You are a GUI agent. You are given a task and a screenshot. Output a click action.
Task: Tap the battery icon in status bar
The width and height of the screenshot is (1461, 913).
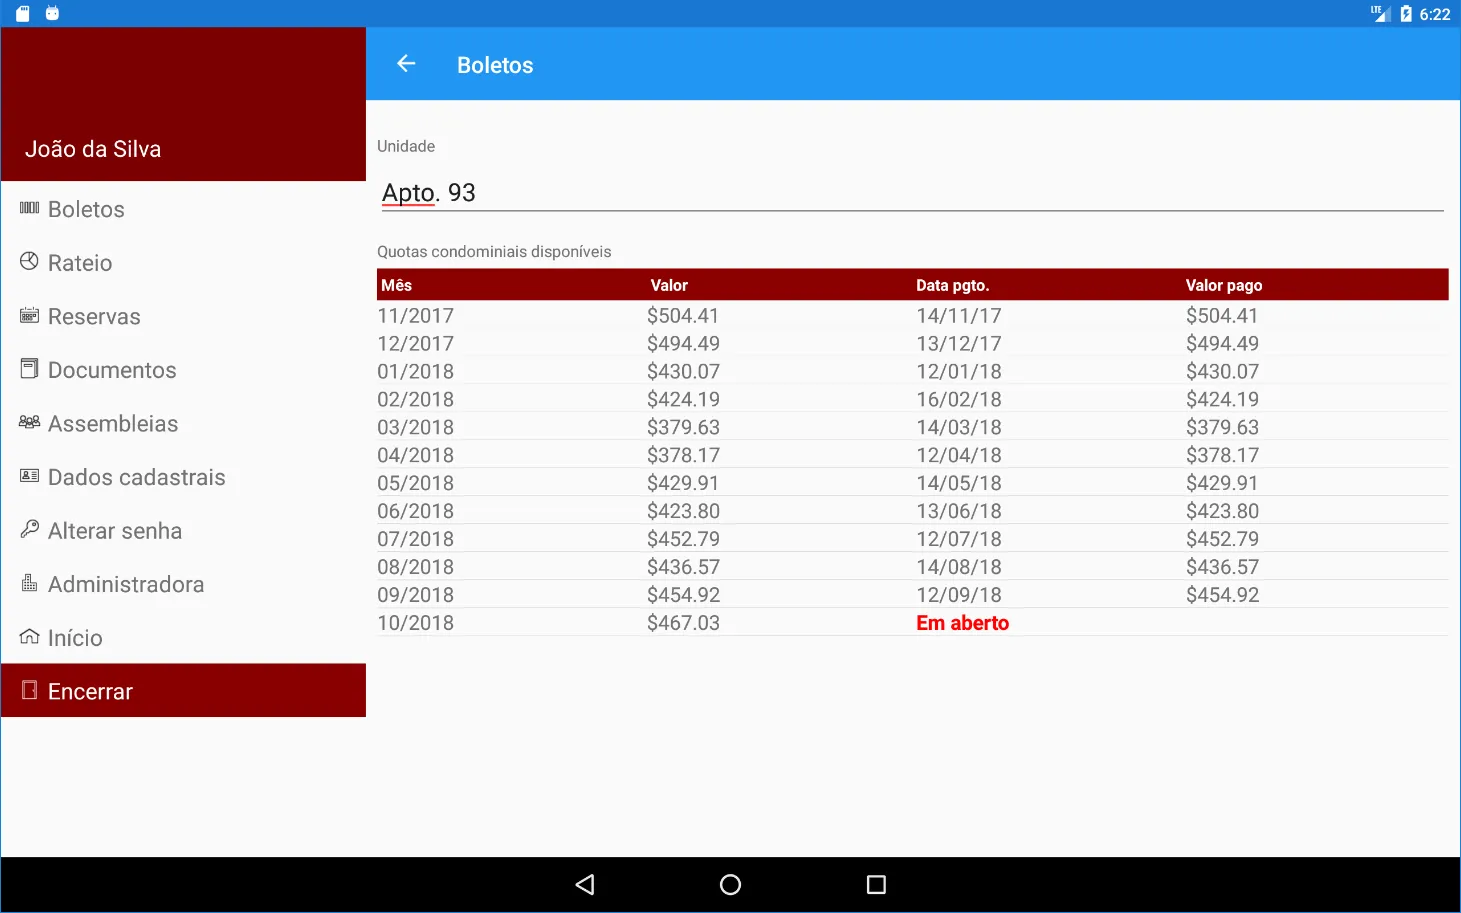pos(1406,14)
